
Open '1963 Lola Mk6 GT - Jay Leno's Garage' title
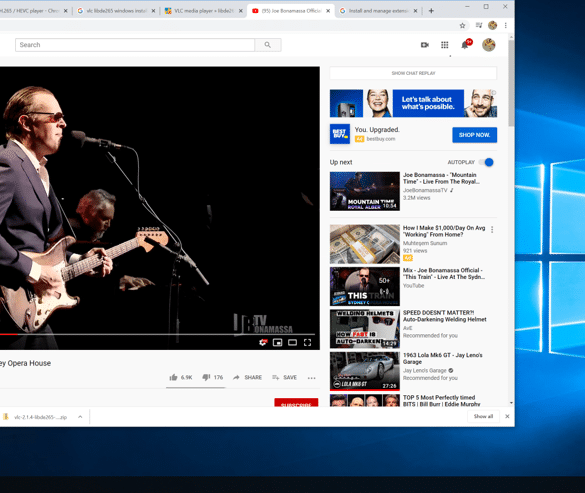coord(442,358)
